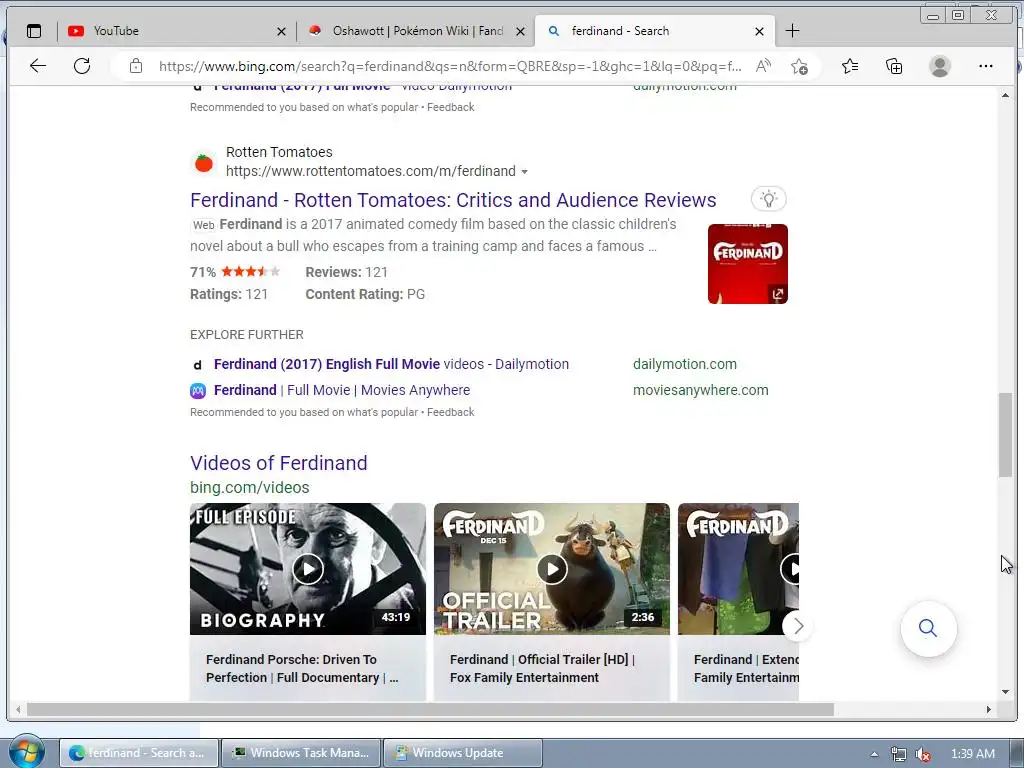Open Ferdinand Extended third video thumbnail
This screenshot has width=1024, height=768.
tap(738, 569)
